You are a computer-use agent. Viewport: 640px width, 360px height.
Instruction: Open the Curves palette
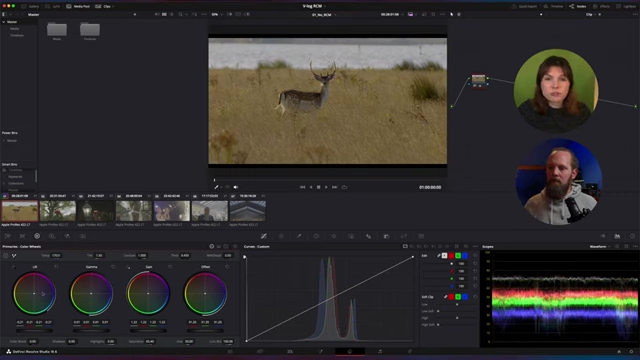[x=264, y=236]
